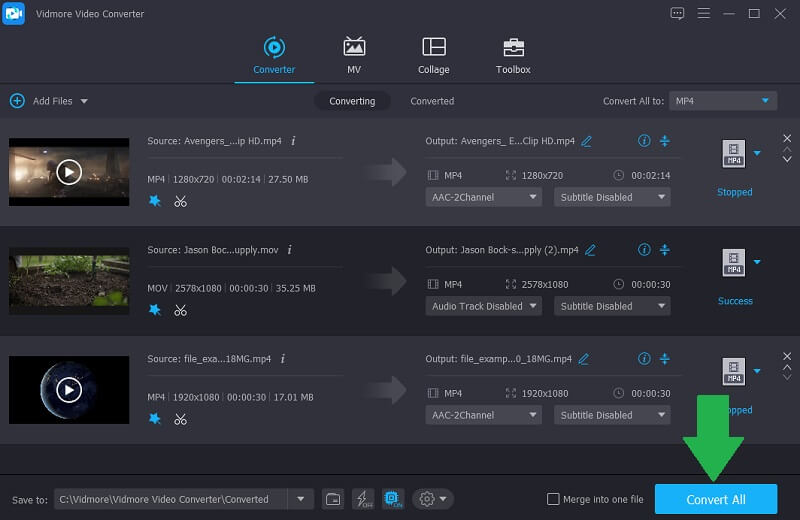Show source info for Avengers file
This screenshot has height=520, width=800.
[x=293, y=141]
